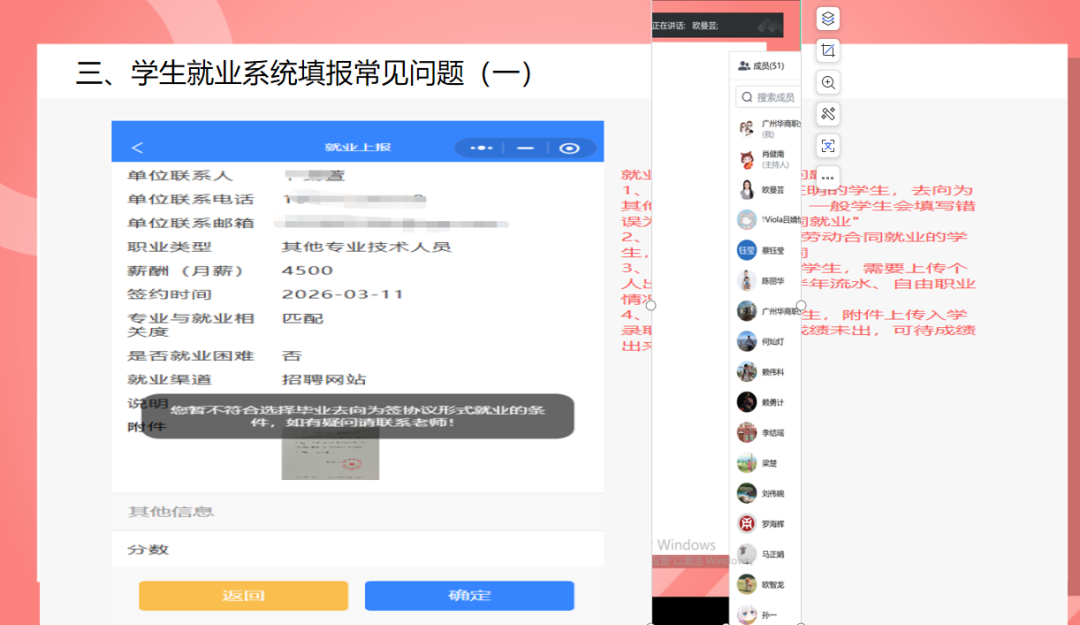Click member name 蔡钰莹 in list
The height and width of the screenshot is (625, 1080).
point(773,251)
